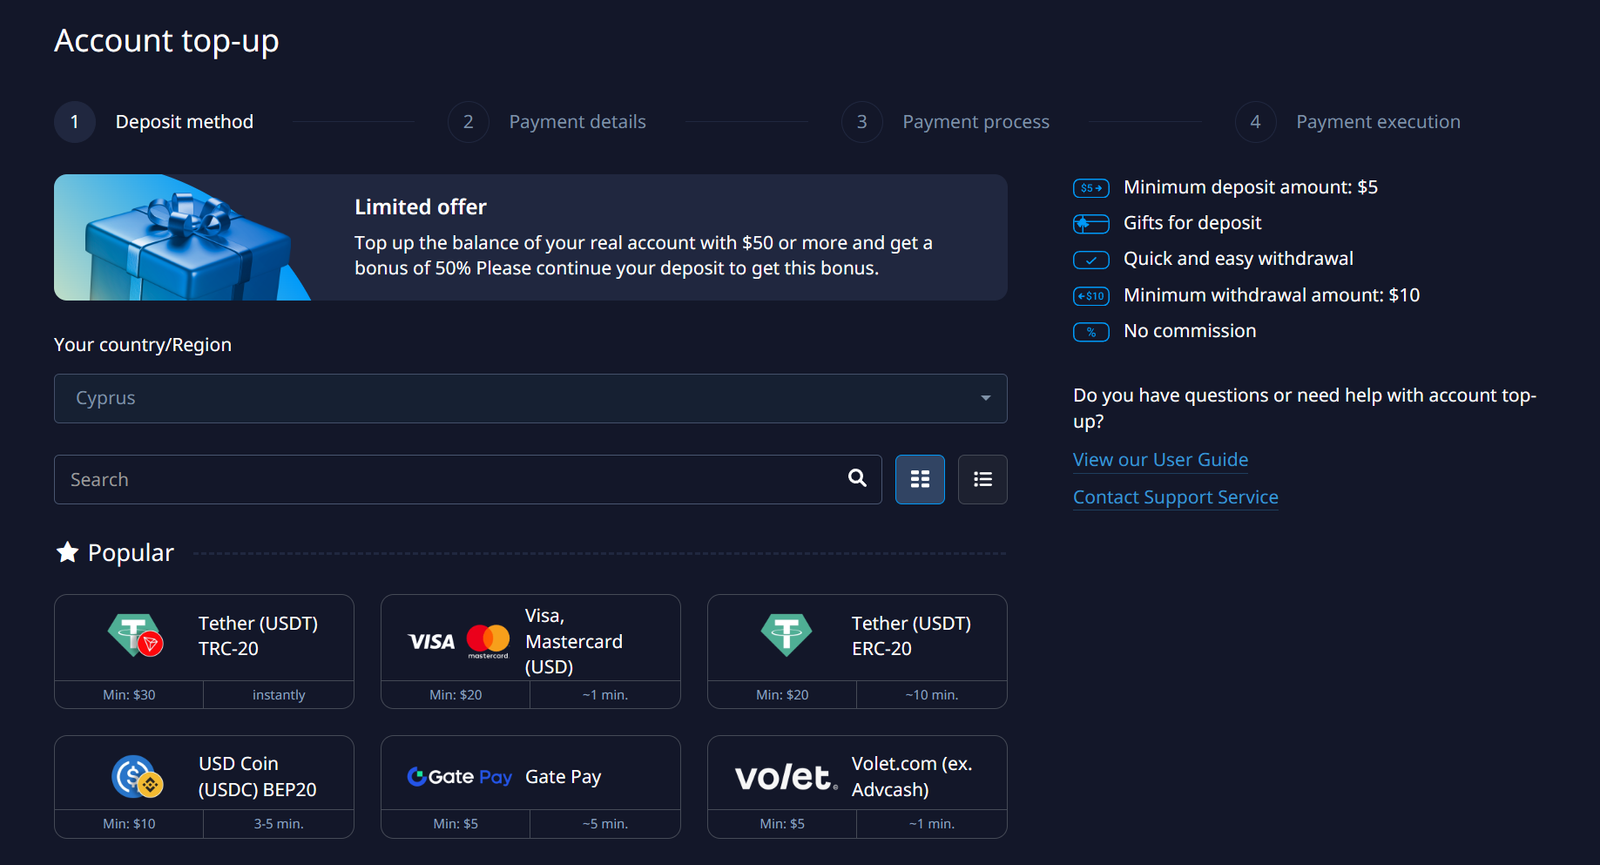Screen dimensions: 1600x865
Task: Click the 'Your country/Region' label
Action: (x=143, y=345)
